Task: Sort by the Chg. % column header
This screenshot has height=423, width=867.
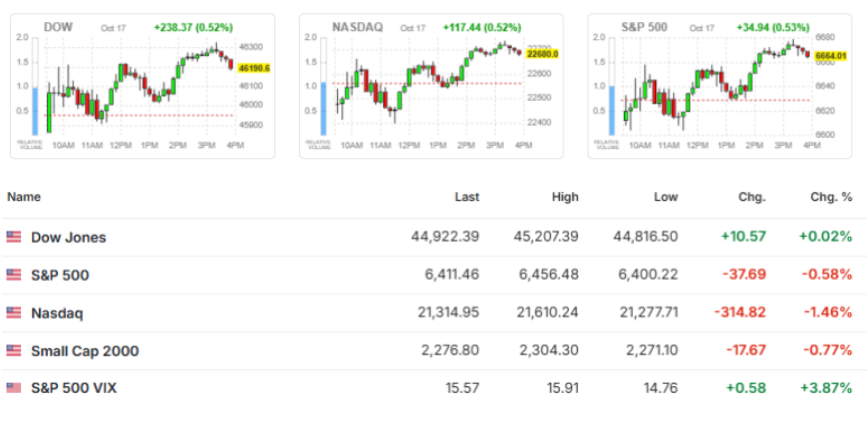Action: pyautogui.click(x=831, y=197)
